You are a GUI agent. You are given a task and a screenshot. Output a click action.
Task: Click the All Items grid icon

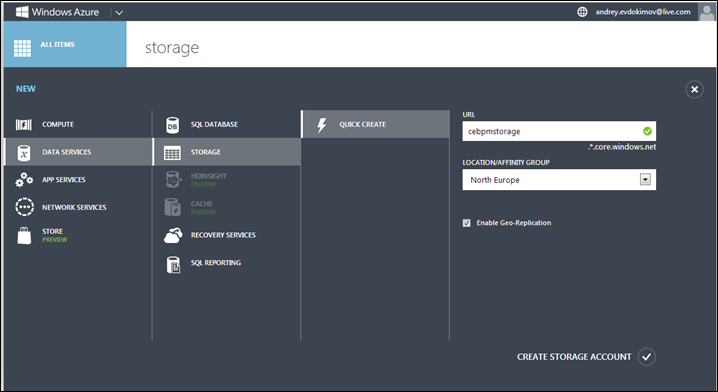pyautogui.click(x=22, y=48)
